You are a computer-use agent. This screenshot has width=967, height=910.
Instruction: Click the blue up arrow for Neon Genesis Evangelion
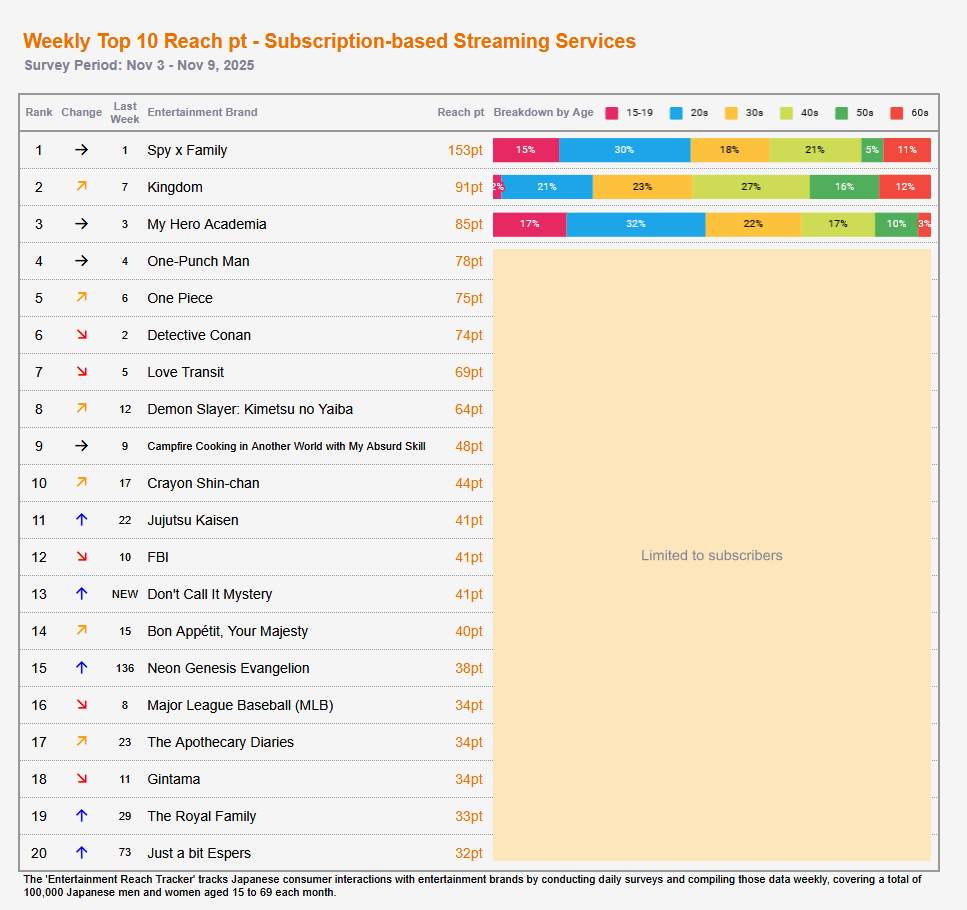point(81,668)
